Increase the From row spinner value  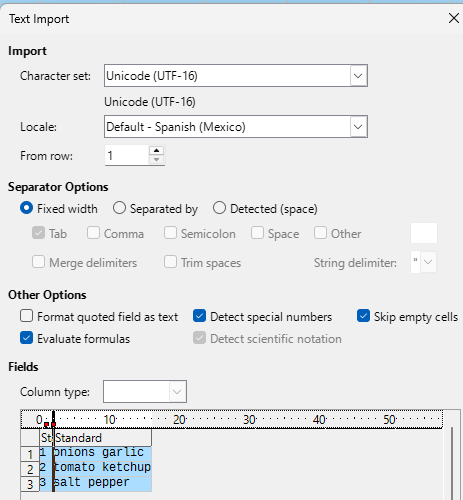[x=156, y=150]
